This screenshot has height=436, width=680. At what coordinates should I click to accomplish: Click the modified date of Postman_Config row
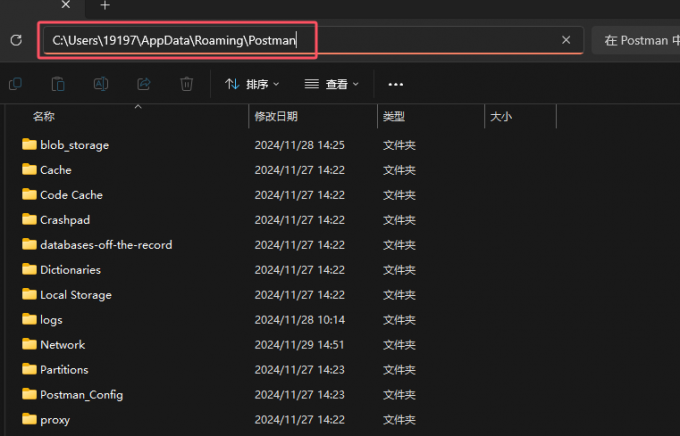click(x=300, y=395)
